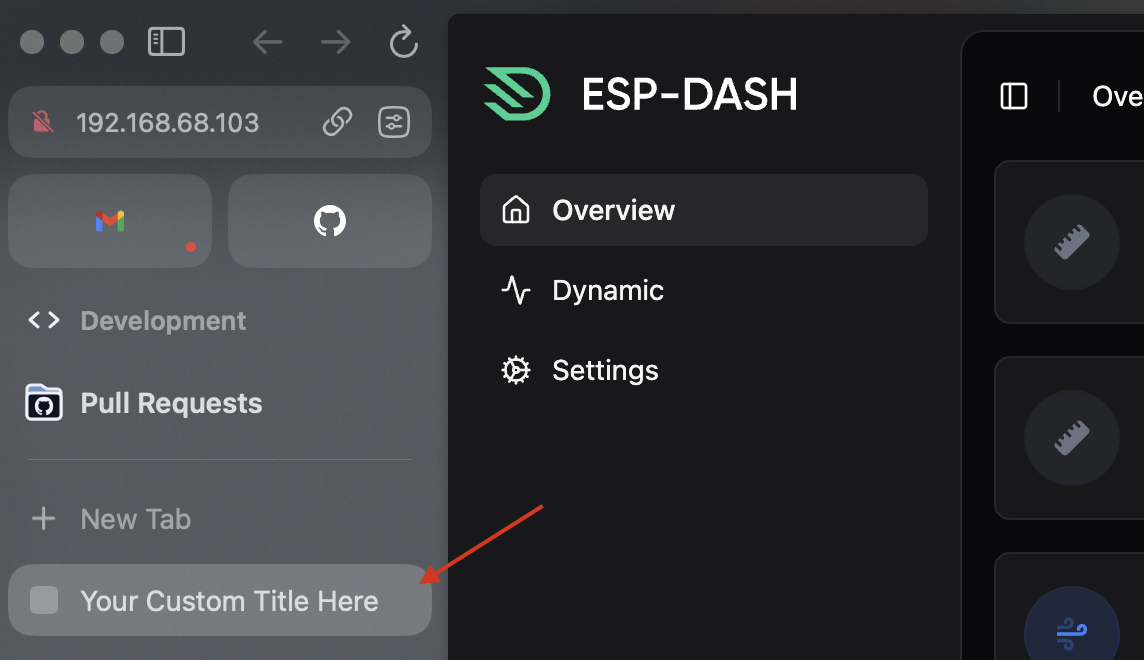1144x660 pixels.
Task: Open site controls sliders icon
Action: pos(394,122)
